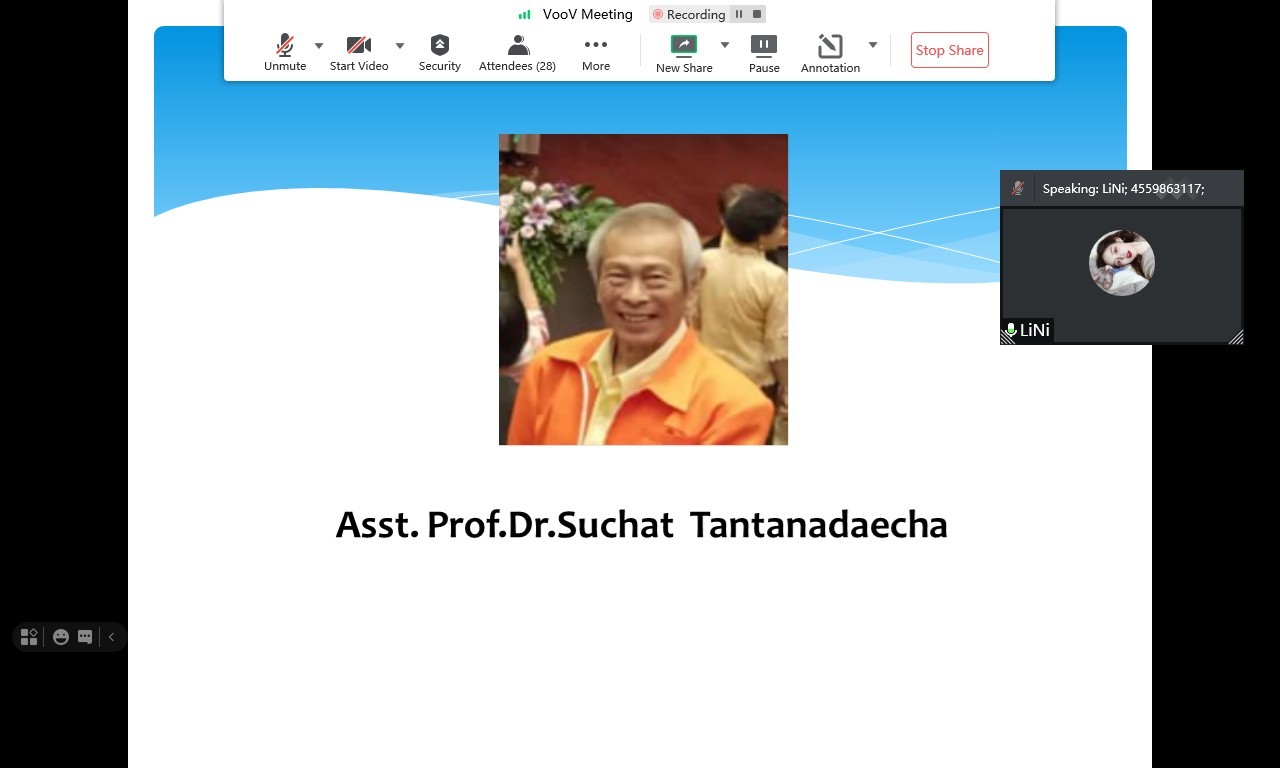Open video options arrow beside Start Video
The image size is (1280, 768).
[x=400, y=46]
